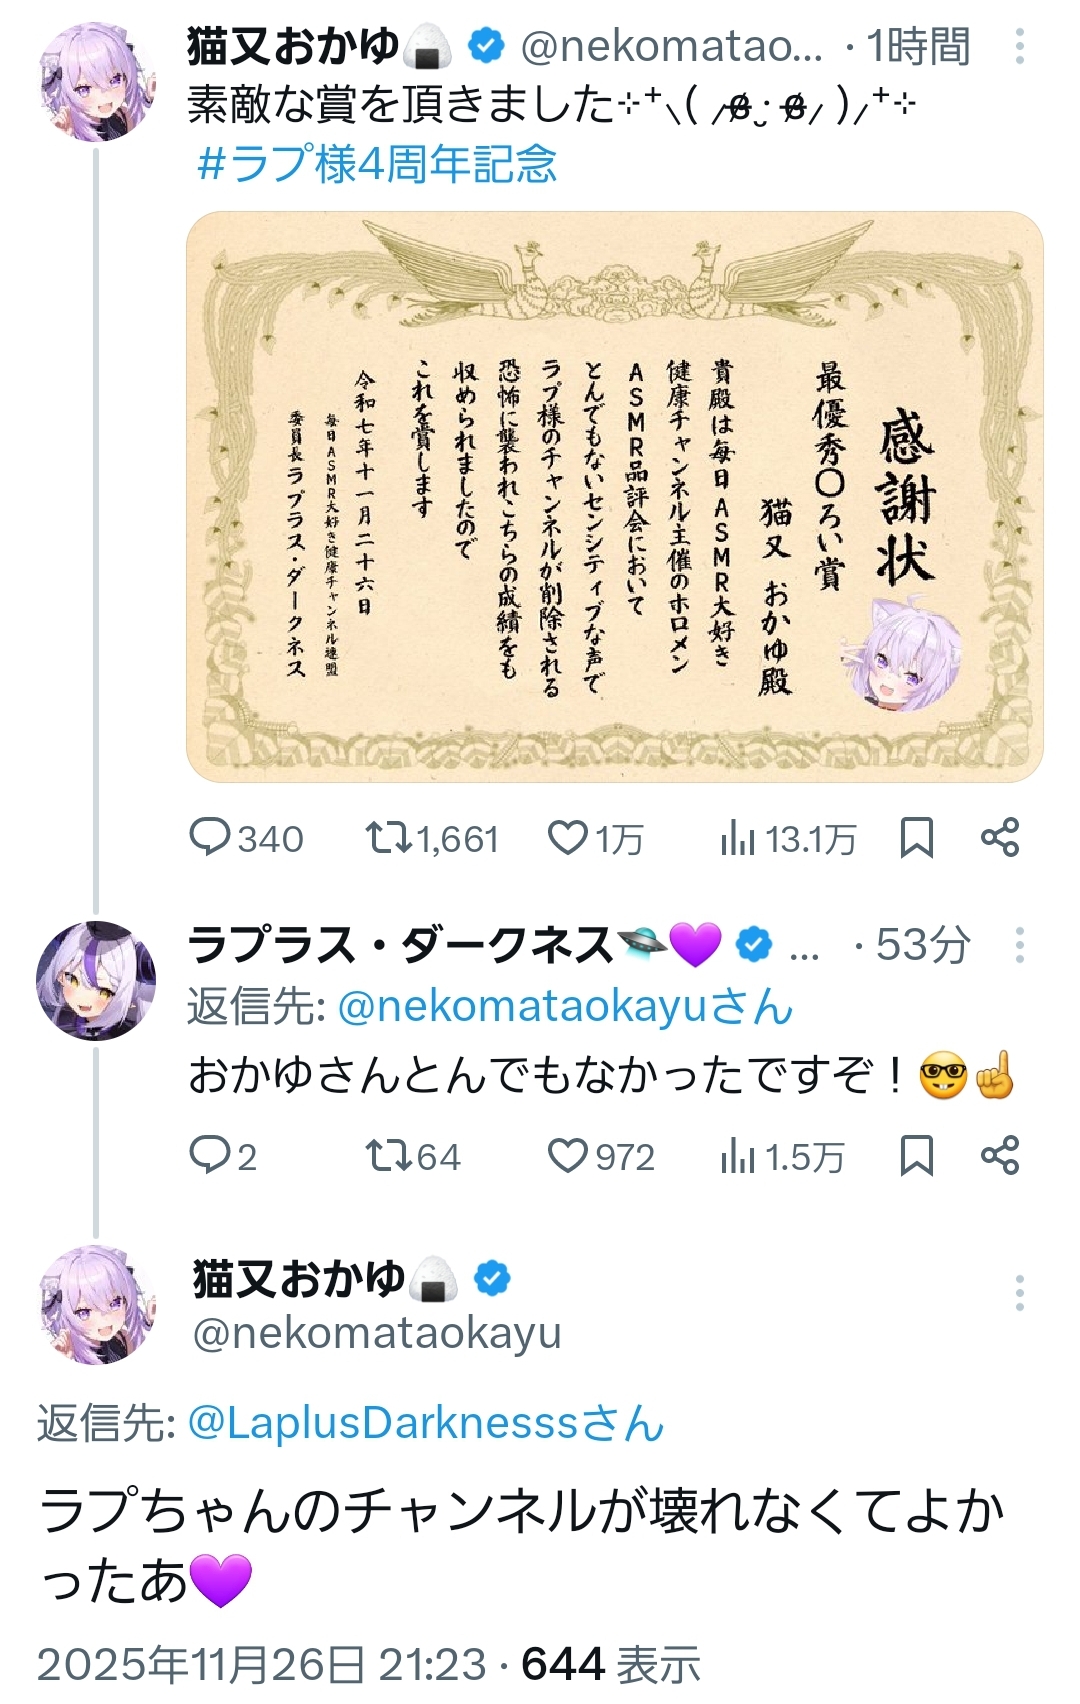The image size is (1080, 1704).
Task: Reply to ラプラス・ダークネス's tweet
Action: [x=210, y=1156]
